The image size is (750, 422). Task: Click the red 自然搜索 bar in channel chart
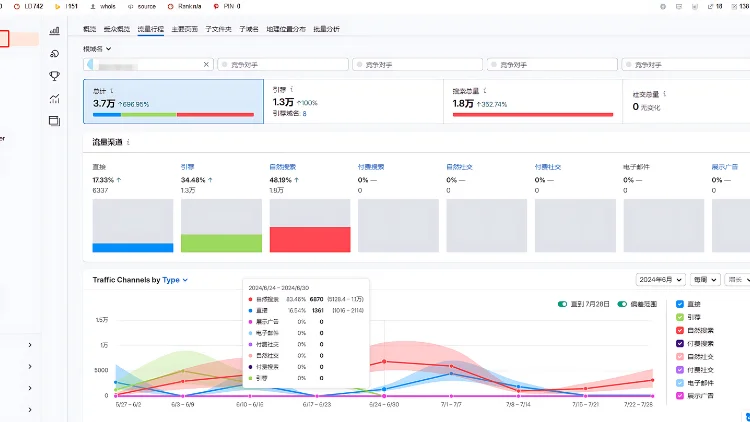point(310,239)
